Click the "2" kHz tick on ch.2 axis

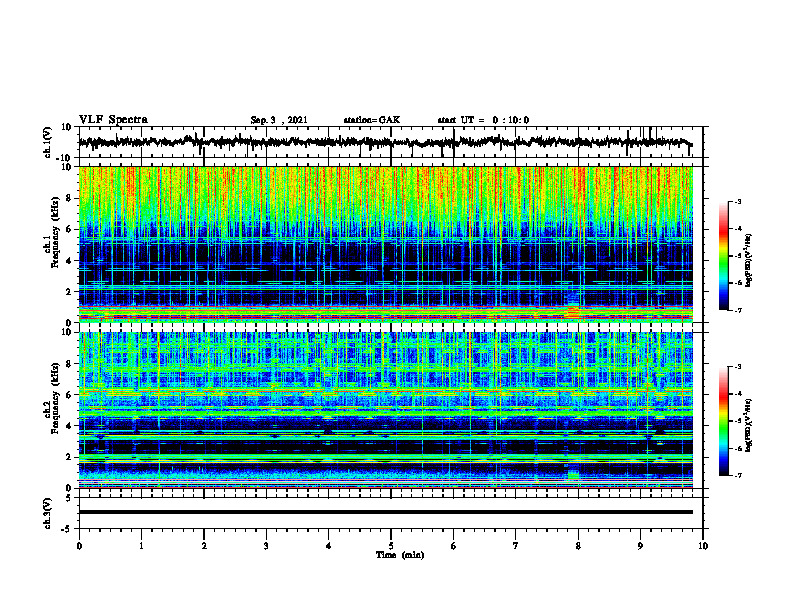click(69, 457)
